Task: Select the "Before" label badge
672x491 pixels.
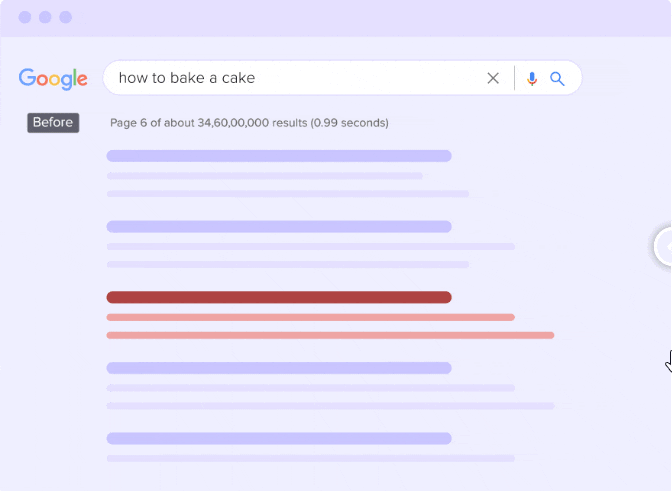Action: pyautogui.click(x=53, y=123)
